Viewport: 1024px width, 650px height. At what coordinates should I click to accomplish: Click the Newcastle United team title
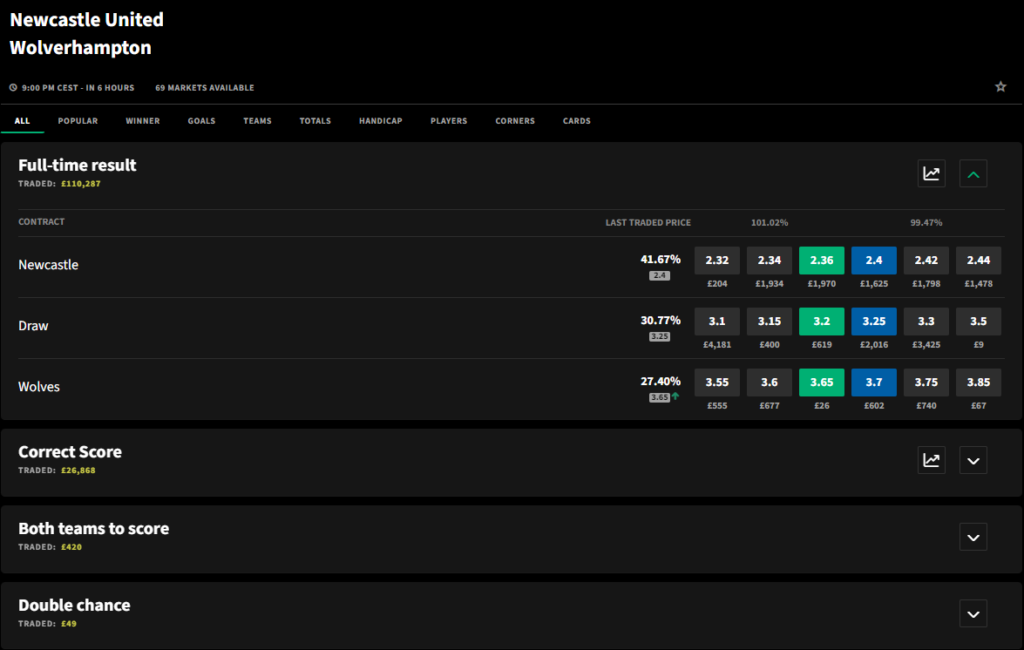(87, 20)
